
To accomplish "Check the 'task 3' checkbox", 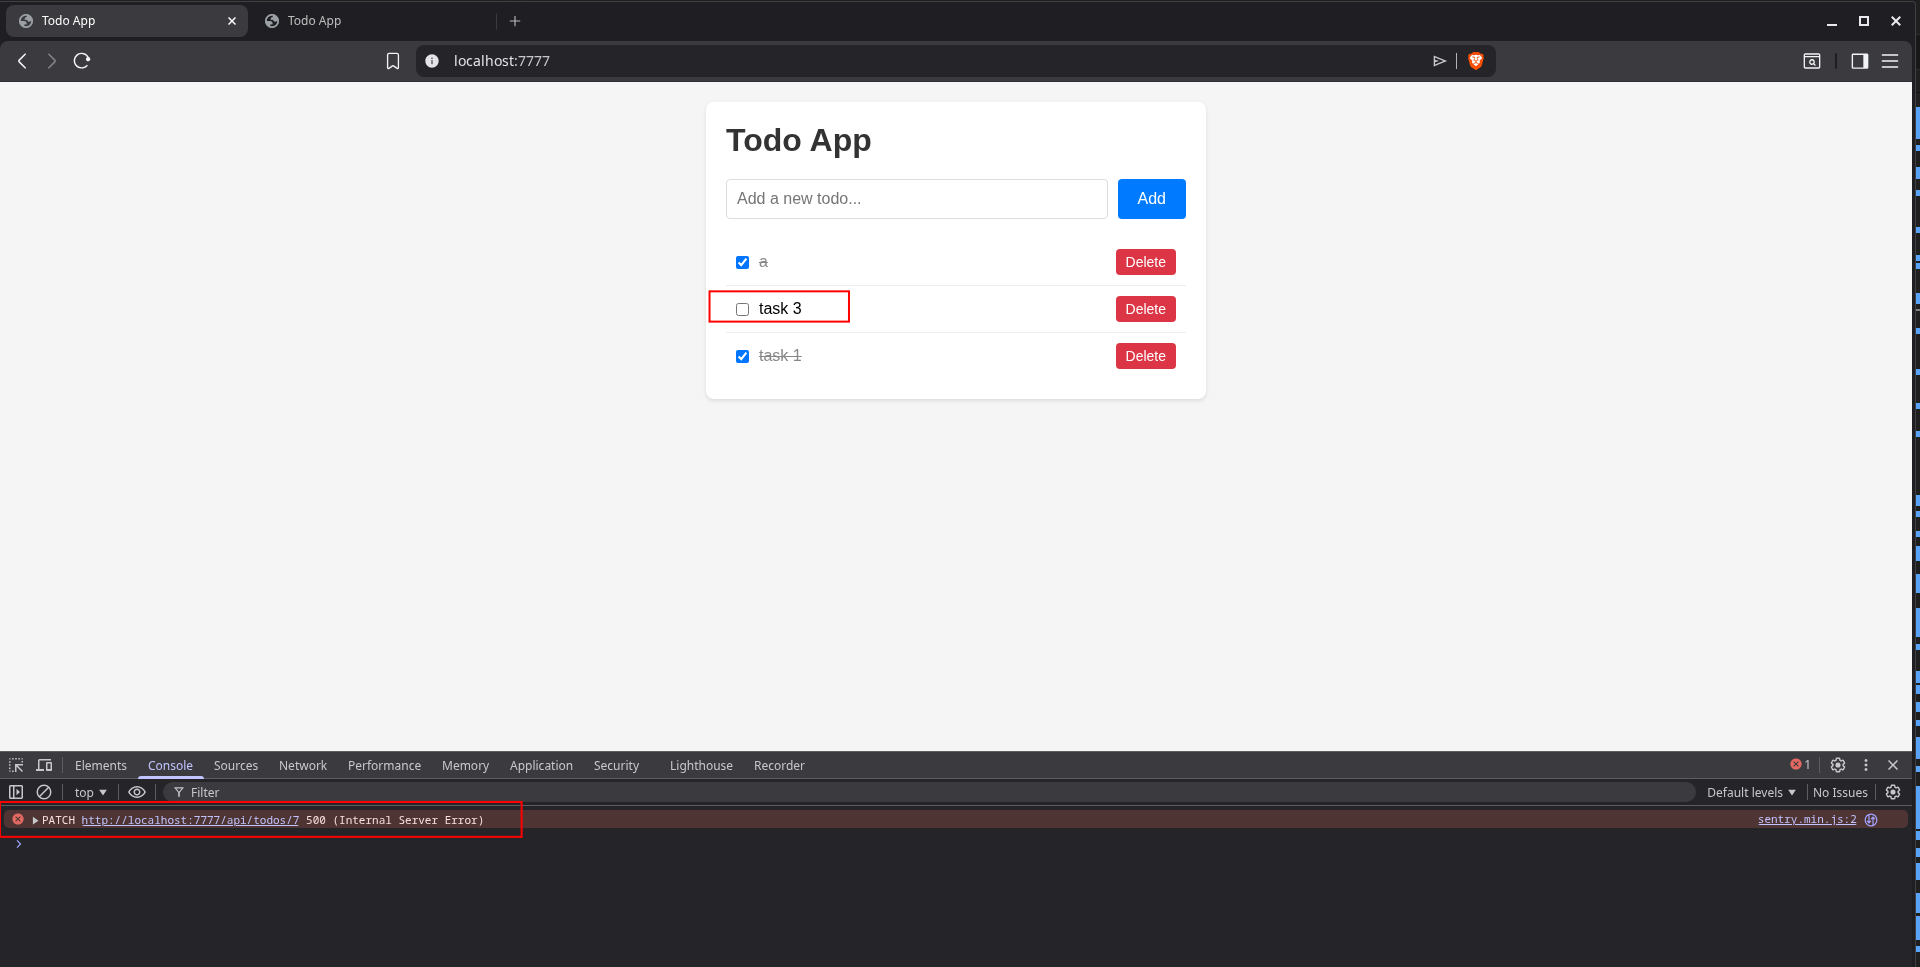I will coord(742,310).
